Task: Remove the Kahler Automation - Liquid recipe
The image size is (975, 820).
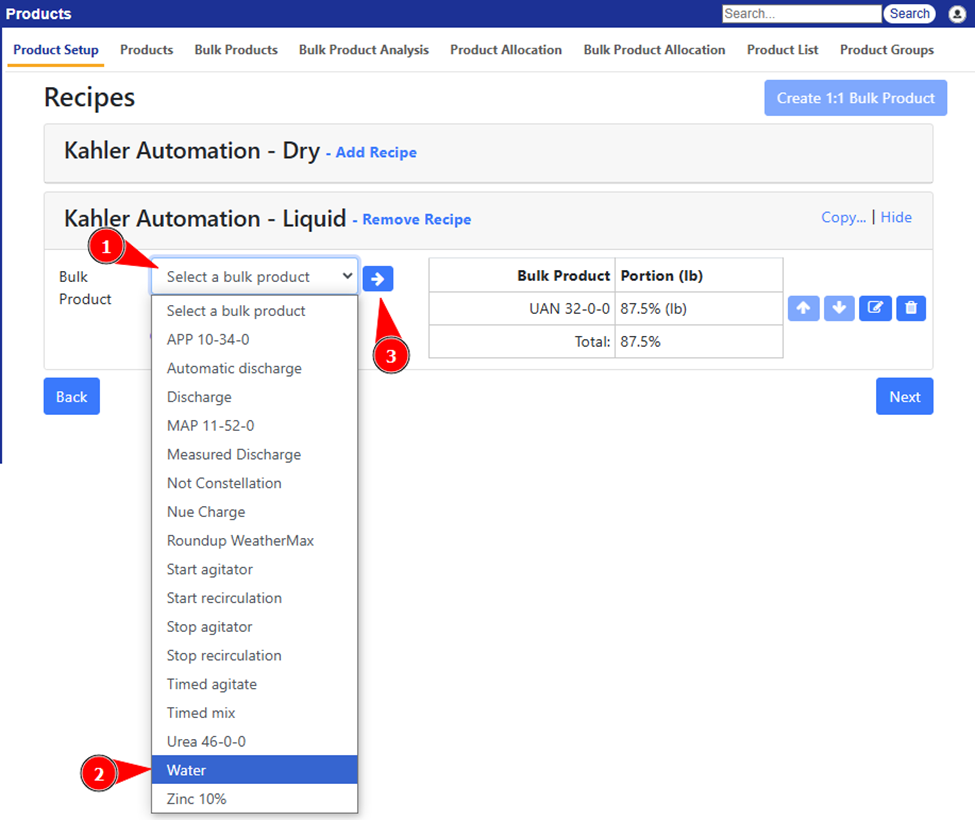Action: point(415,219)
